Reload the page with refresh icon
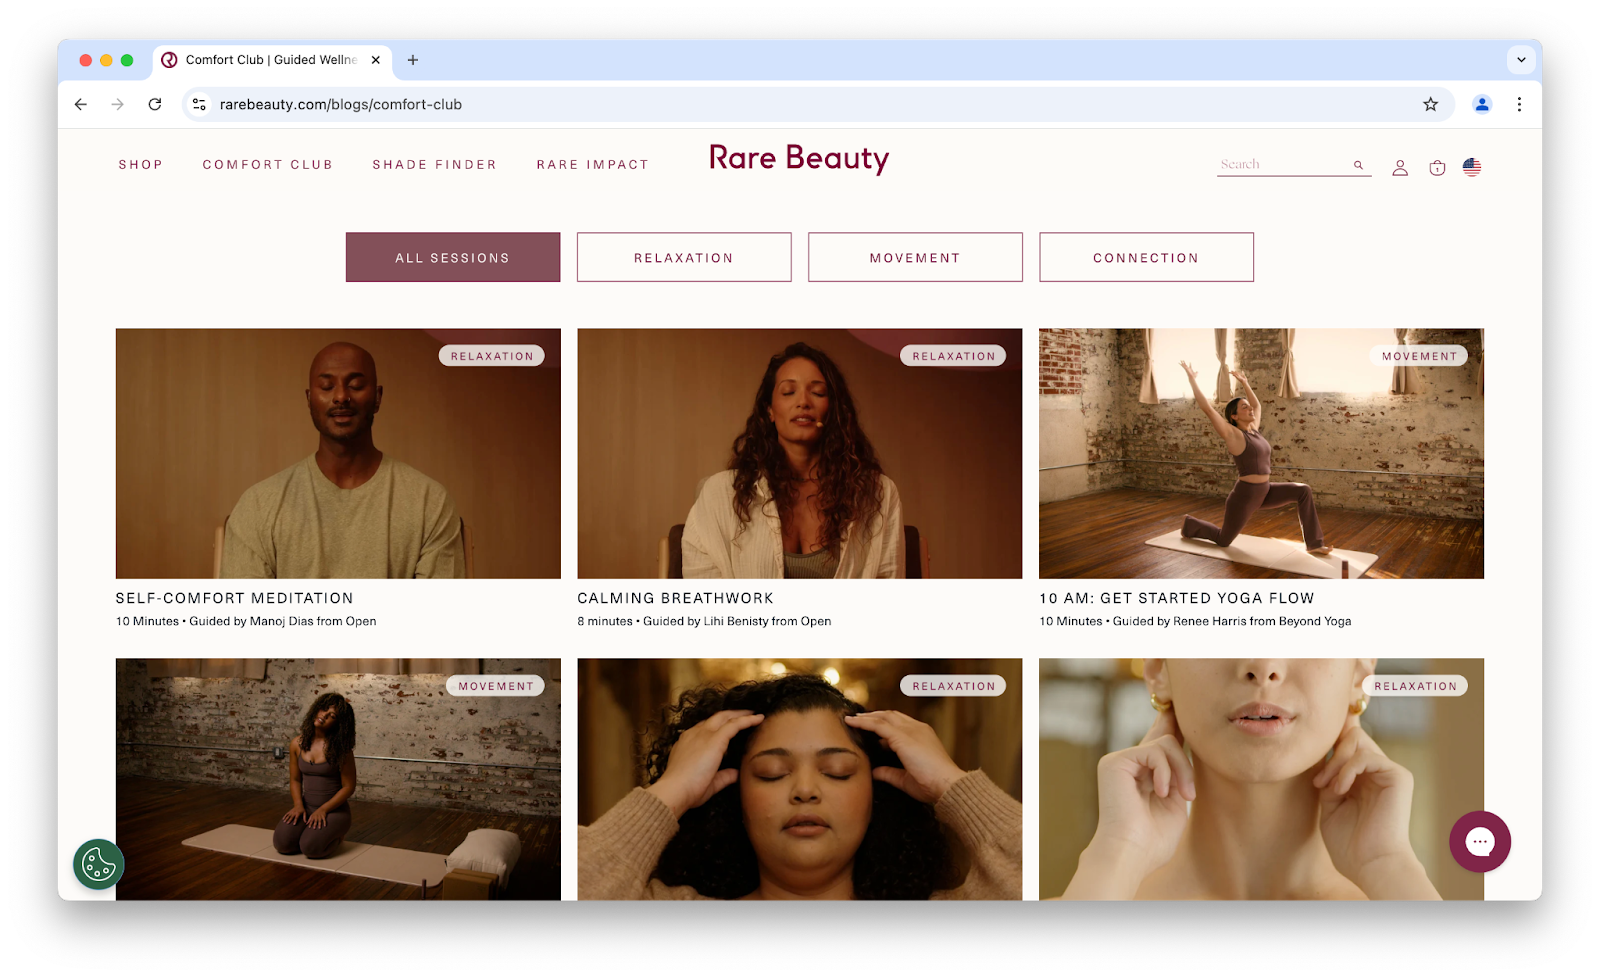 (x=155, y=104)
